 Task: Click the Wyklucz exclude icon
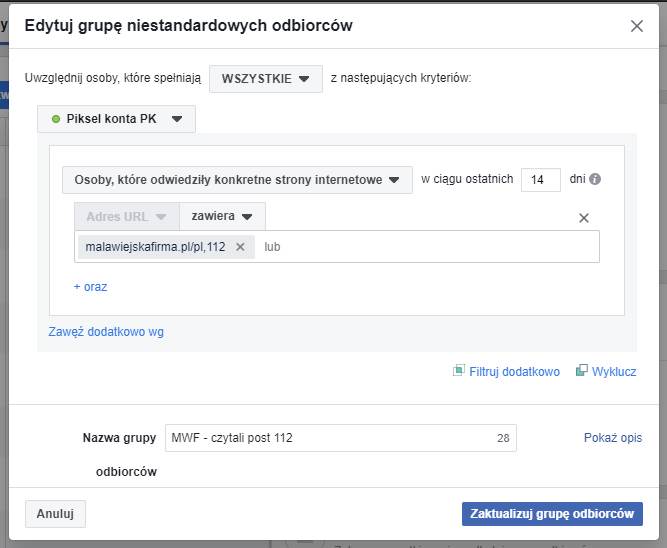[x=582, y=371]
